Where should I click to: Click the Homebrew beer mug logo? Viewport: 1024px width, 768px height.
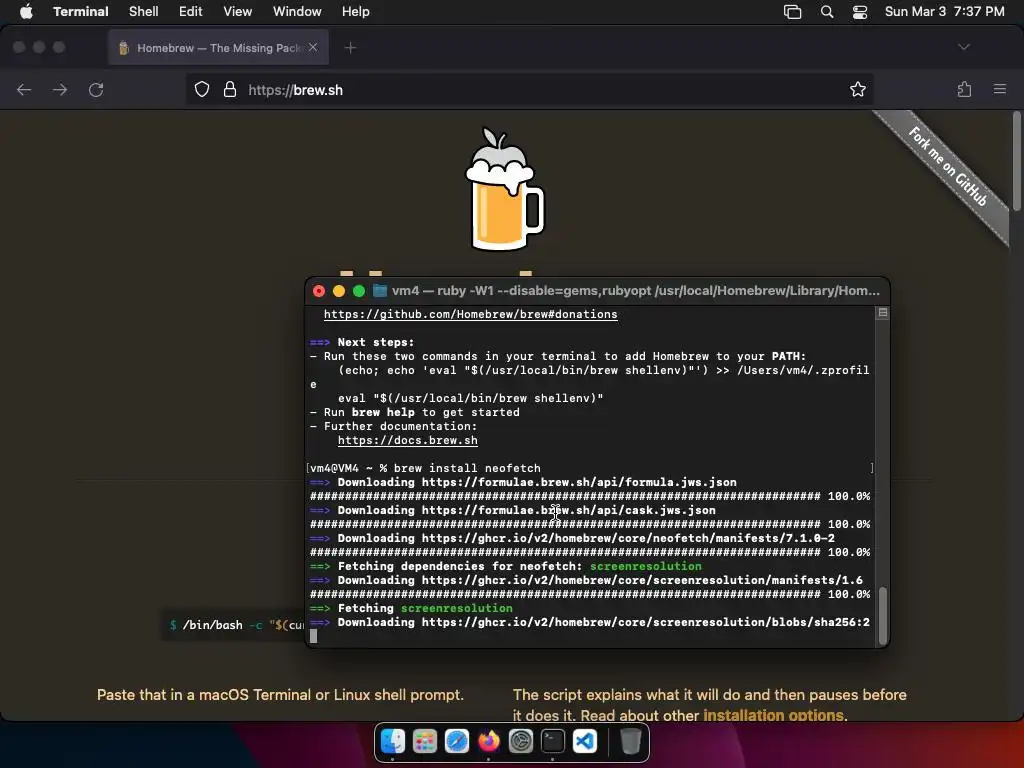tap(504, 189)
